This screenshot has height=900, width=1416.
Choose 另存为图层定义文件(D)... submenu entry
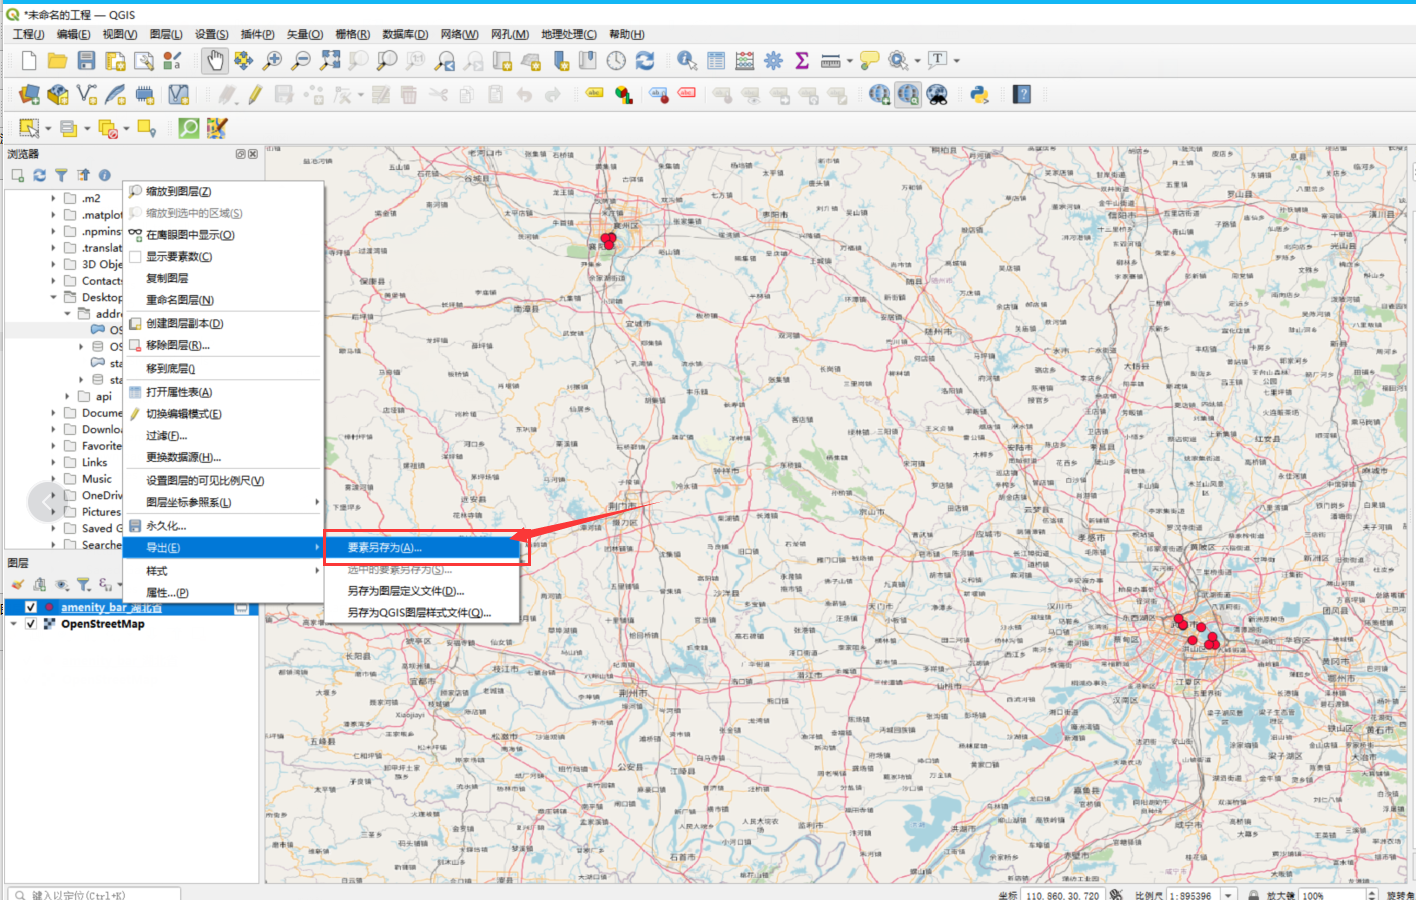tap(422, 591)
